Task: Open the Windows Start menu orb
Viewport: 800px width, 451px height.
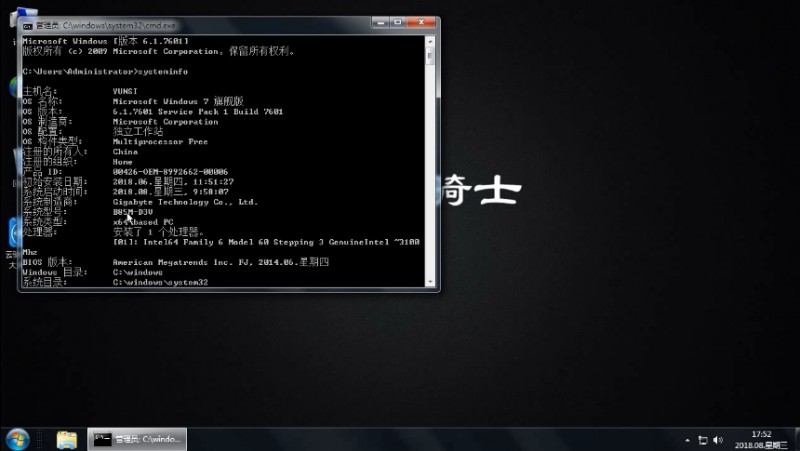Action: [18, 439]
